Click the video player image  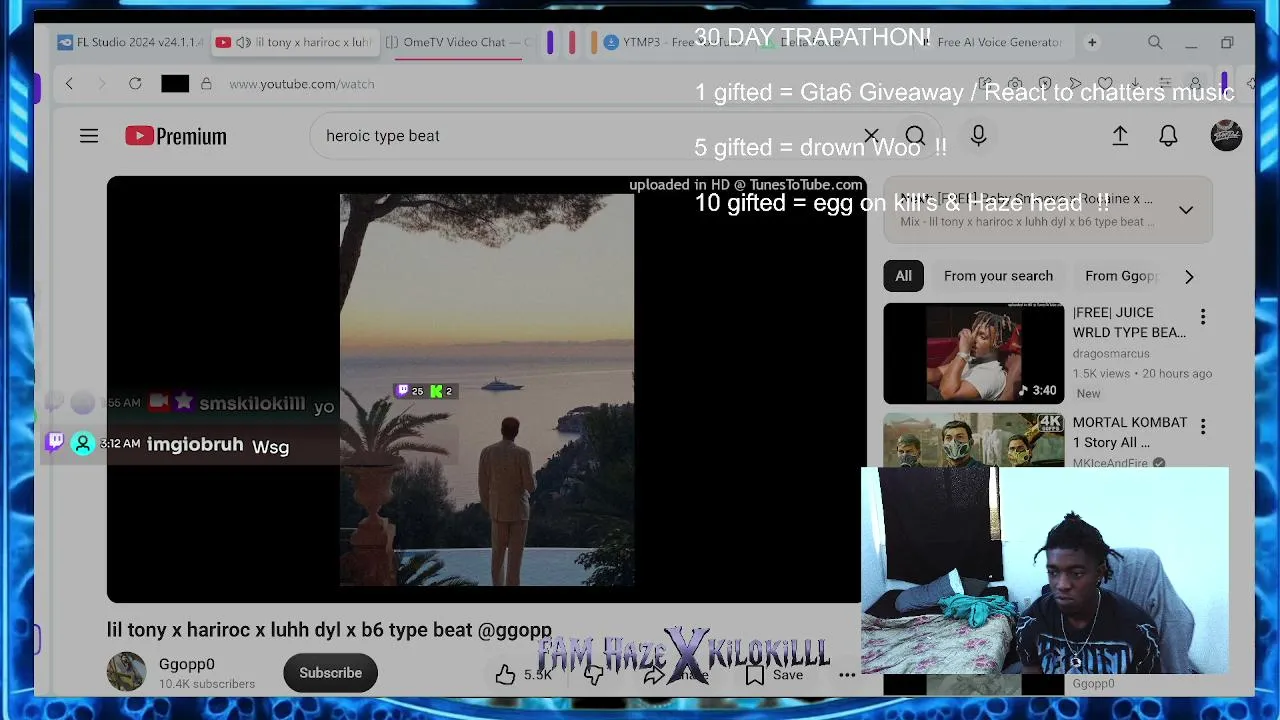pyautogui.click(x=487, y=390)
